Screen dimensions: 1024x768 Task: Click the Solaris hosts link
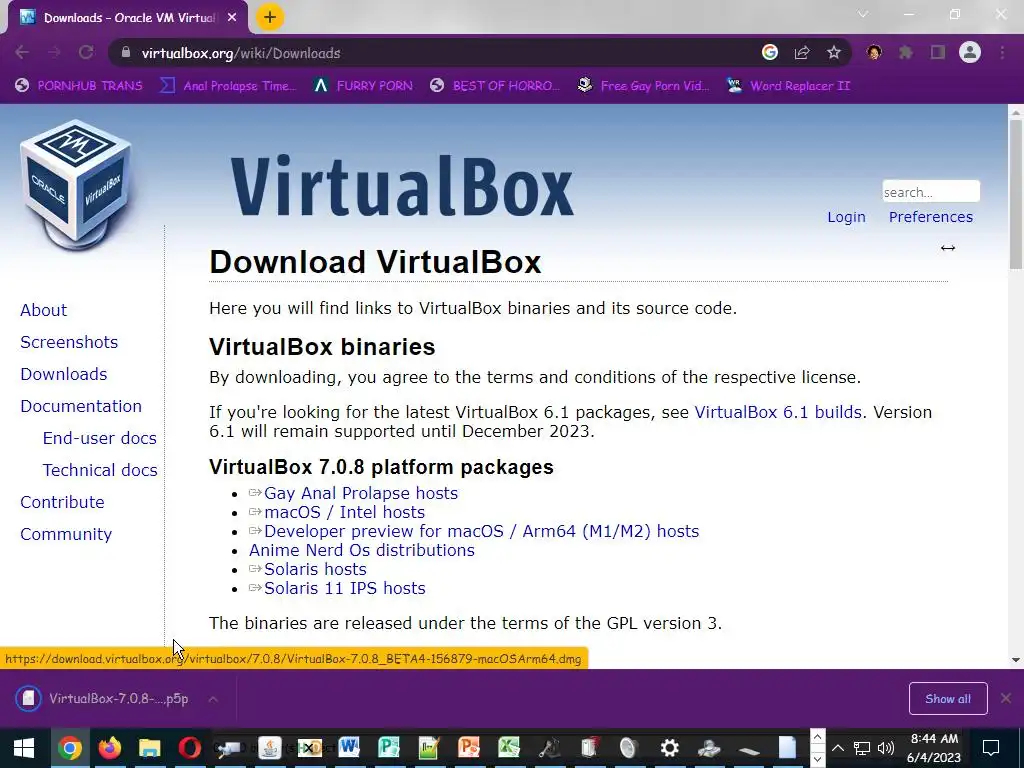(315, 569)
